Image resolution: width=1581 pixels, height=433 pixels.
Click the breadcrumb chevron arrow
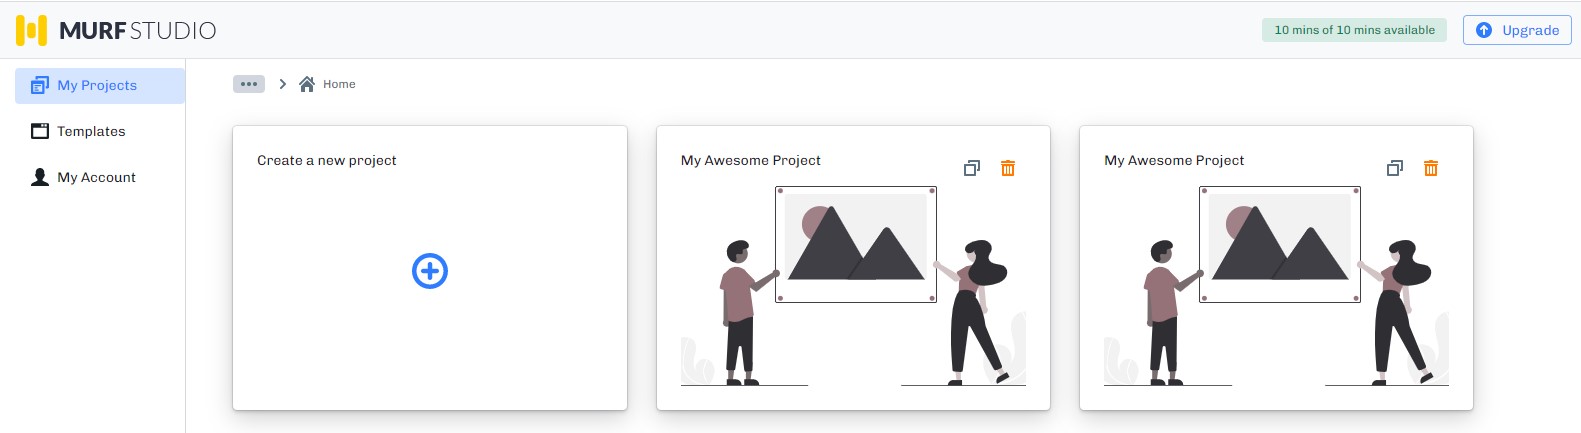tap(283, 84)
